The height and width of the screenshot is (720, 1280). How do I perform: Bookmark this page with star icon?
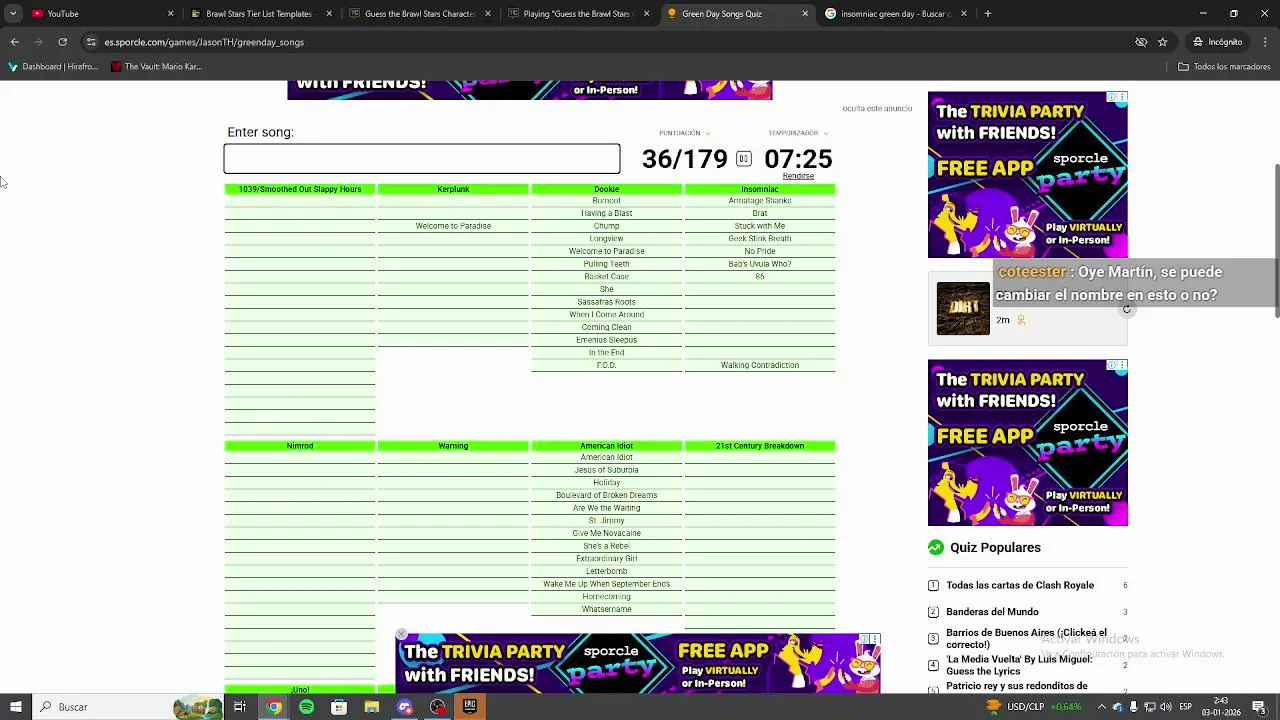point(1162,42)
